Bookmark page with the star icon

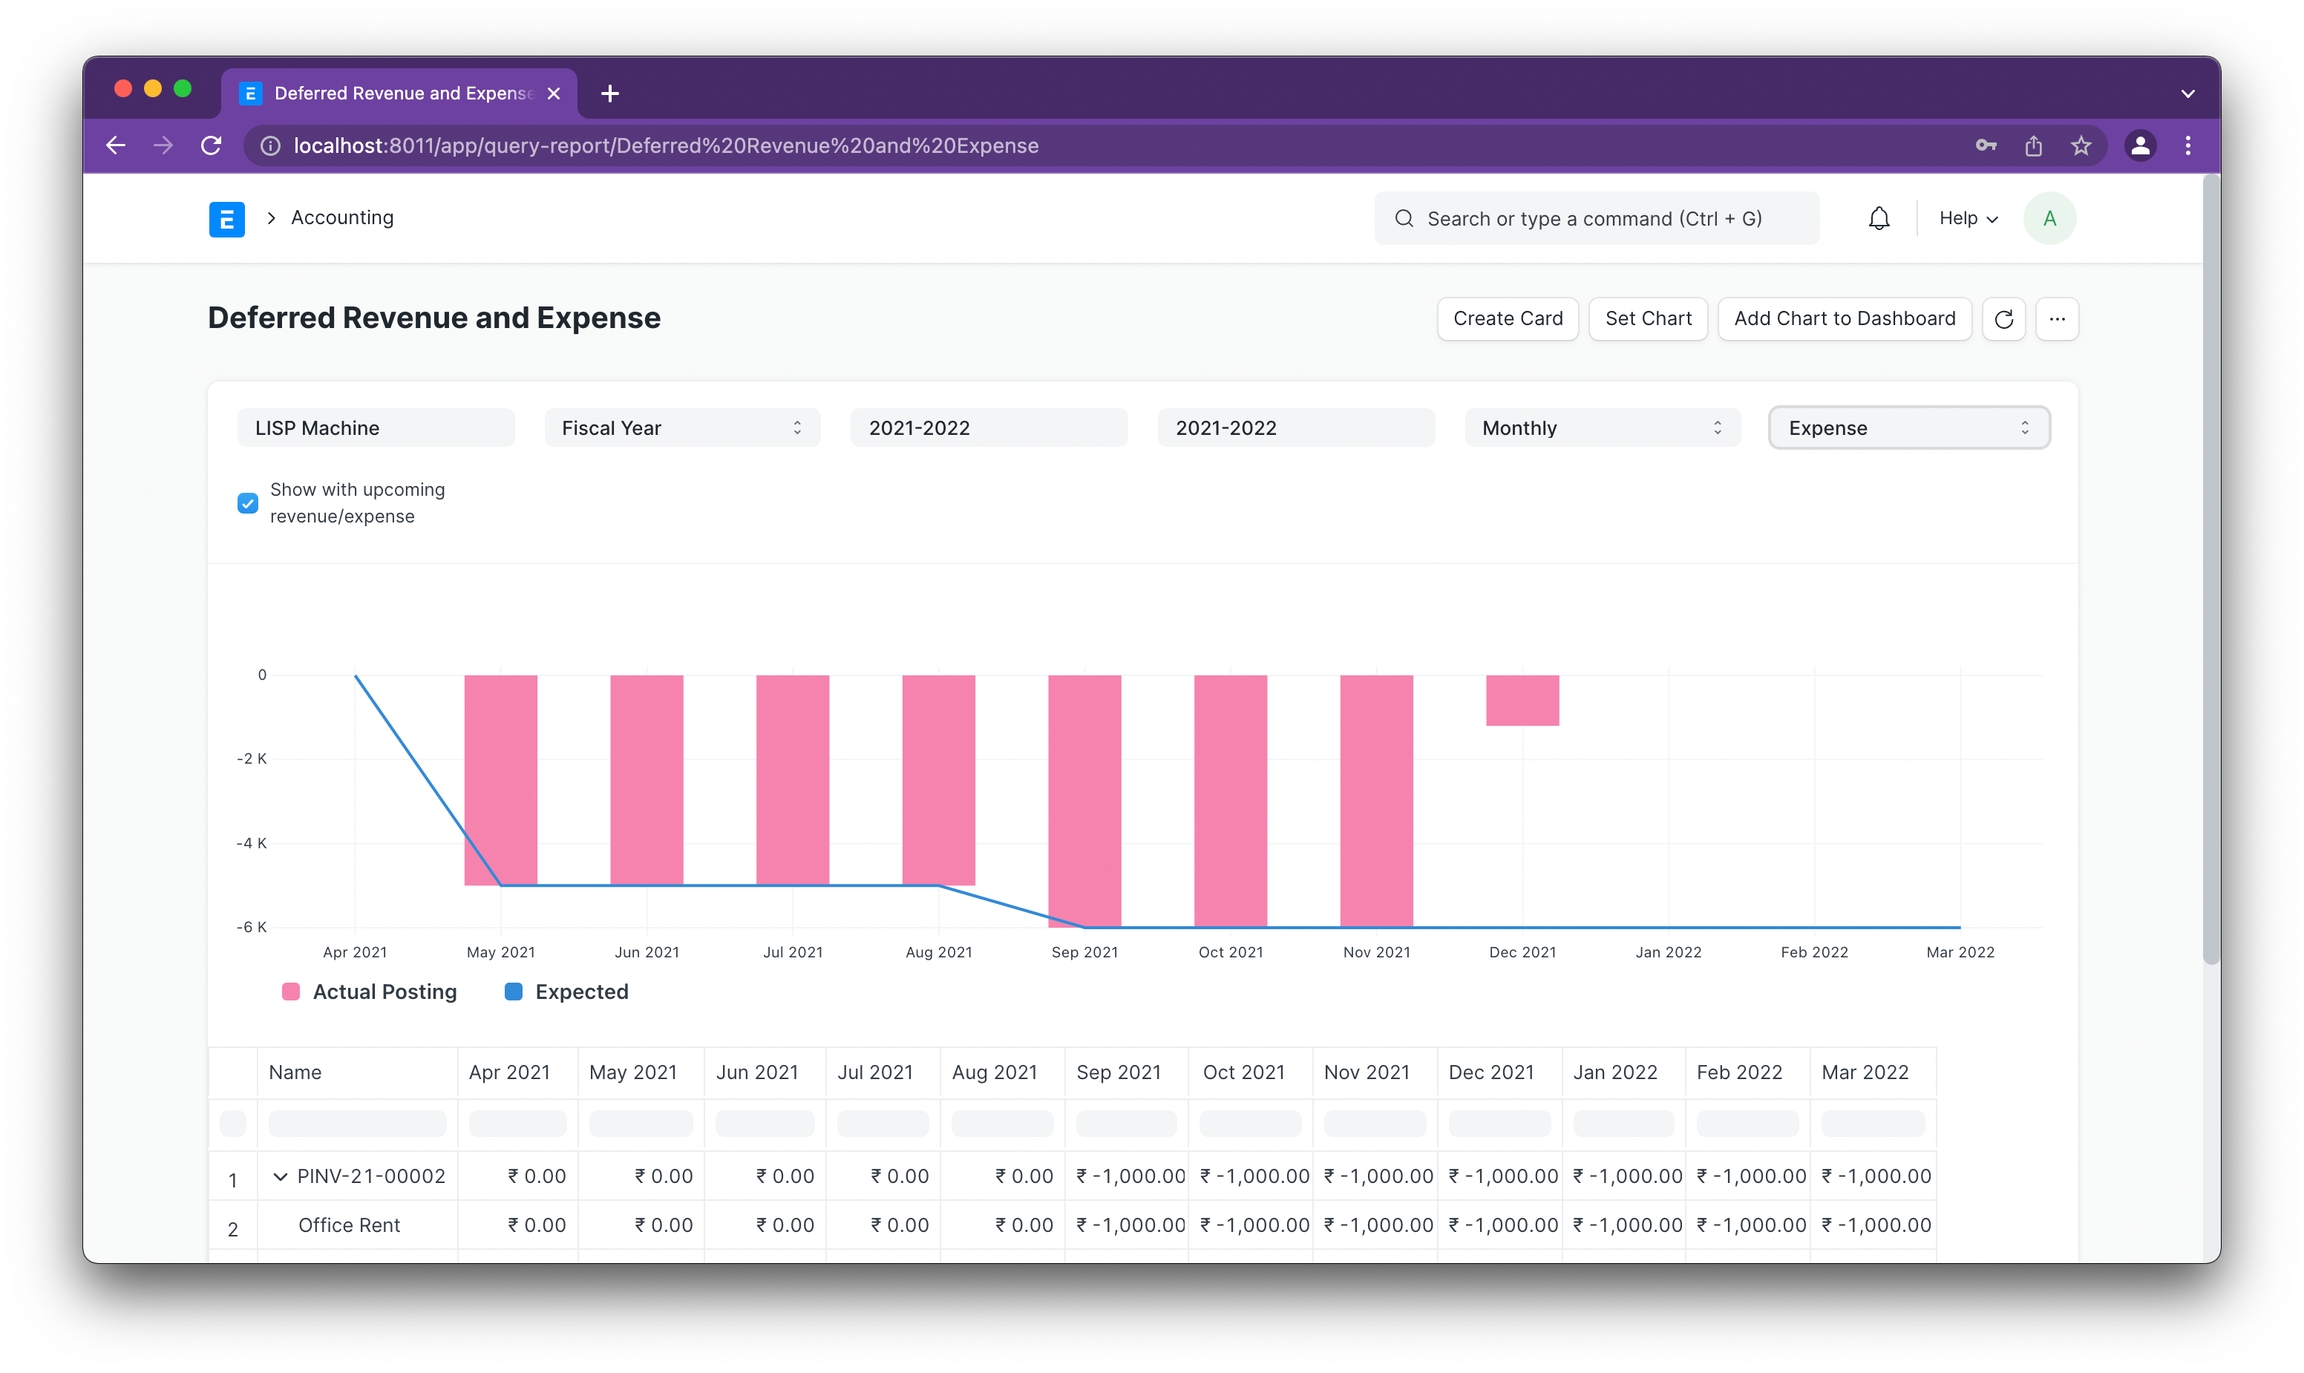2081,146
